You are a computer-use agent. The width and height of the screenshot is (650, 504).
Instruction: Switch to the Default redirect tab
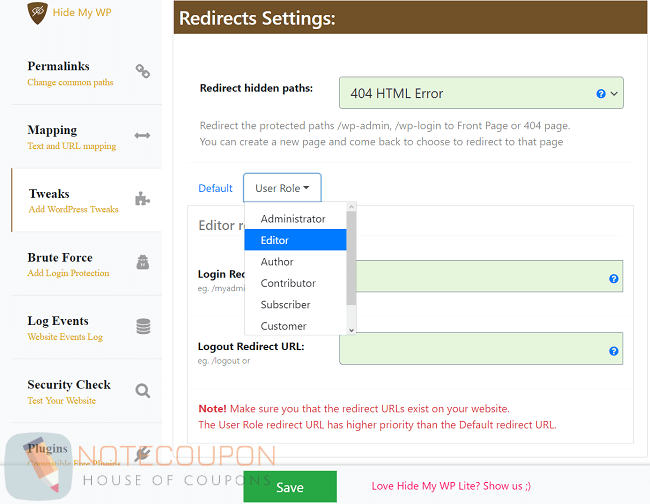pyautogui.click(x=215, y=188)
